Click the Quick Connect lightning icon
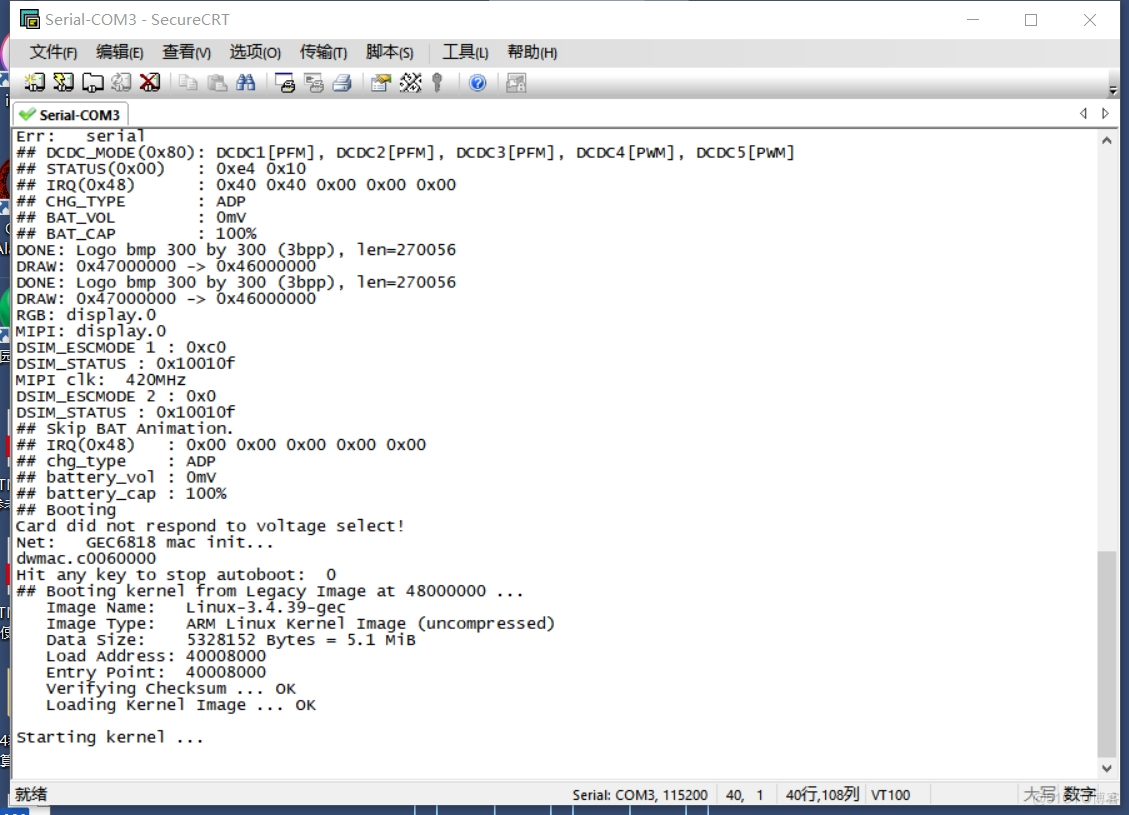 pyautogui.click(x=63, y=83)
